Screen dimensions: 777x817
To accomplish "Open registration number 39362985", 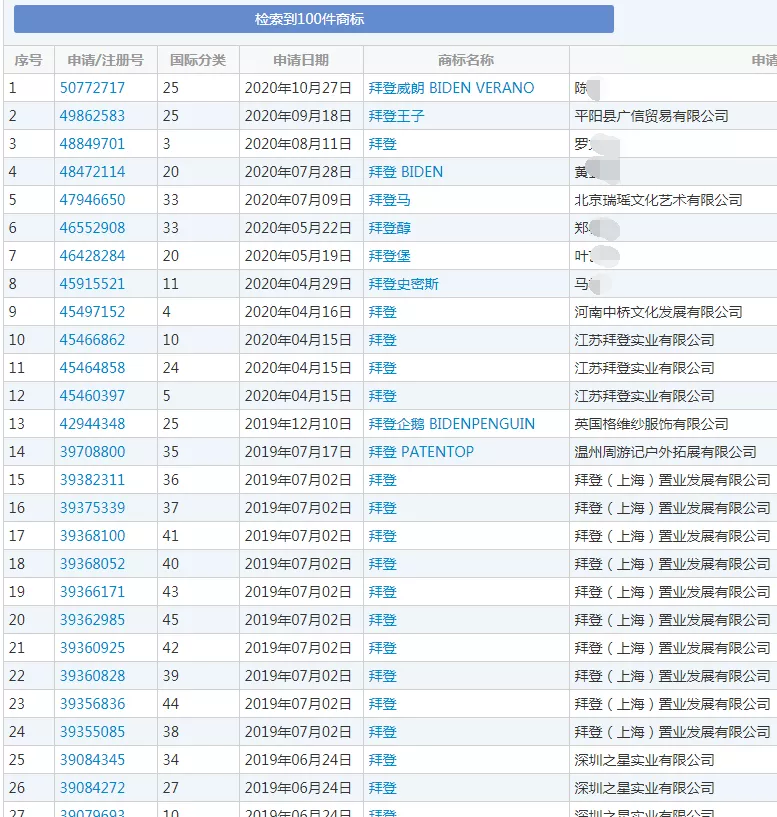I will pos(92,620).
